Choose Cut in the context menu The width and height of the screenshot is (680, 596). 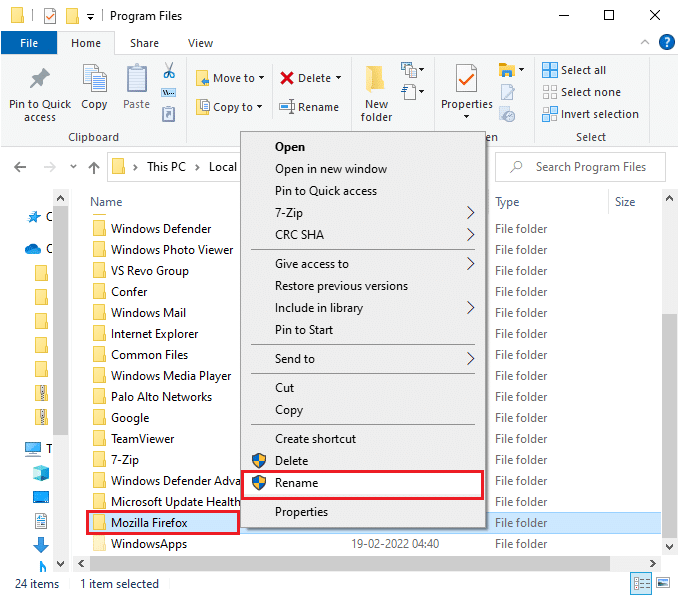(363, 388)
